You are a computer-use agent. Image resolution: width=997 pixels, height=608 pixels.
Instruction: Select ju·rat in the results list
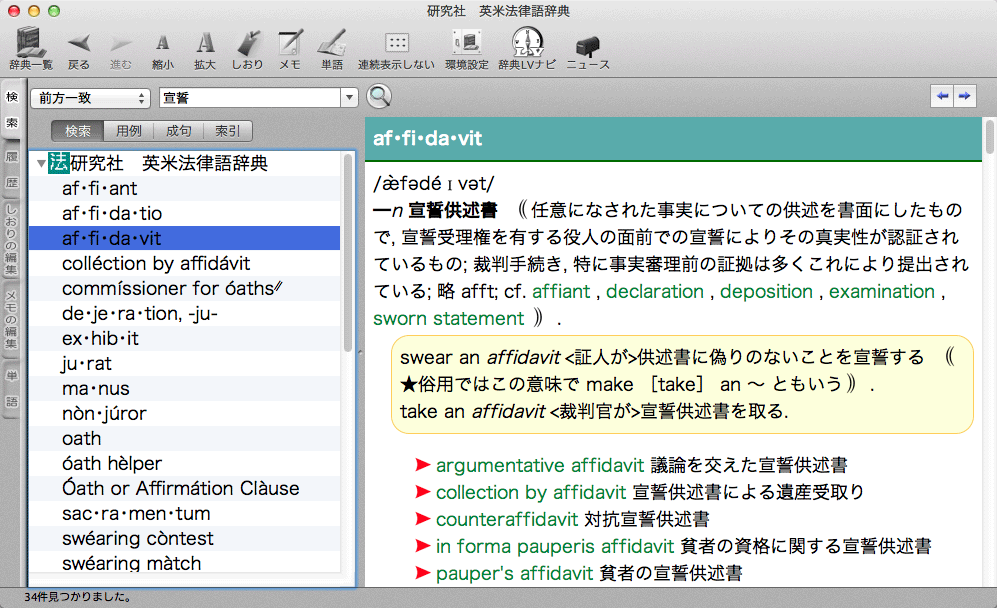tap(184, 363)
